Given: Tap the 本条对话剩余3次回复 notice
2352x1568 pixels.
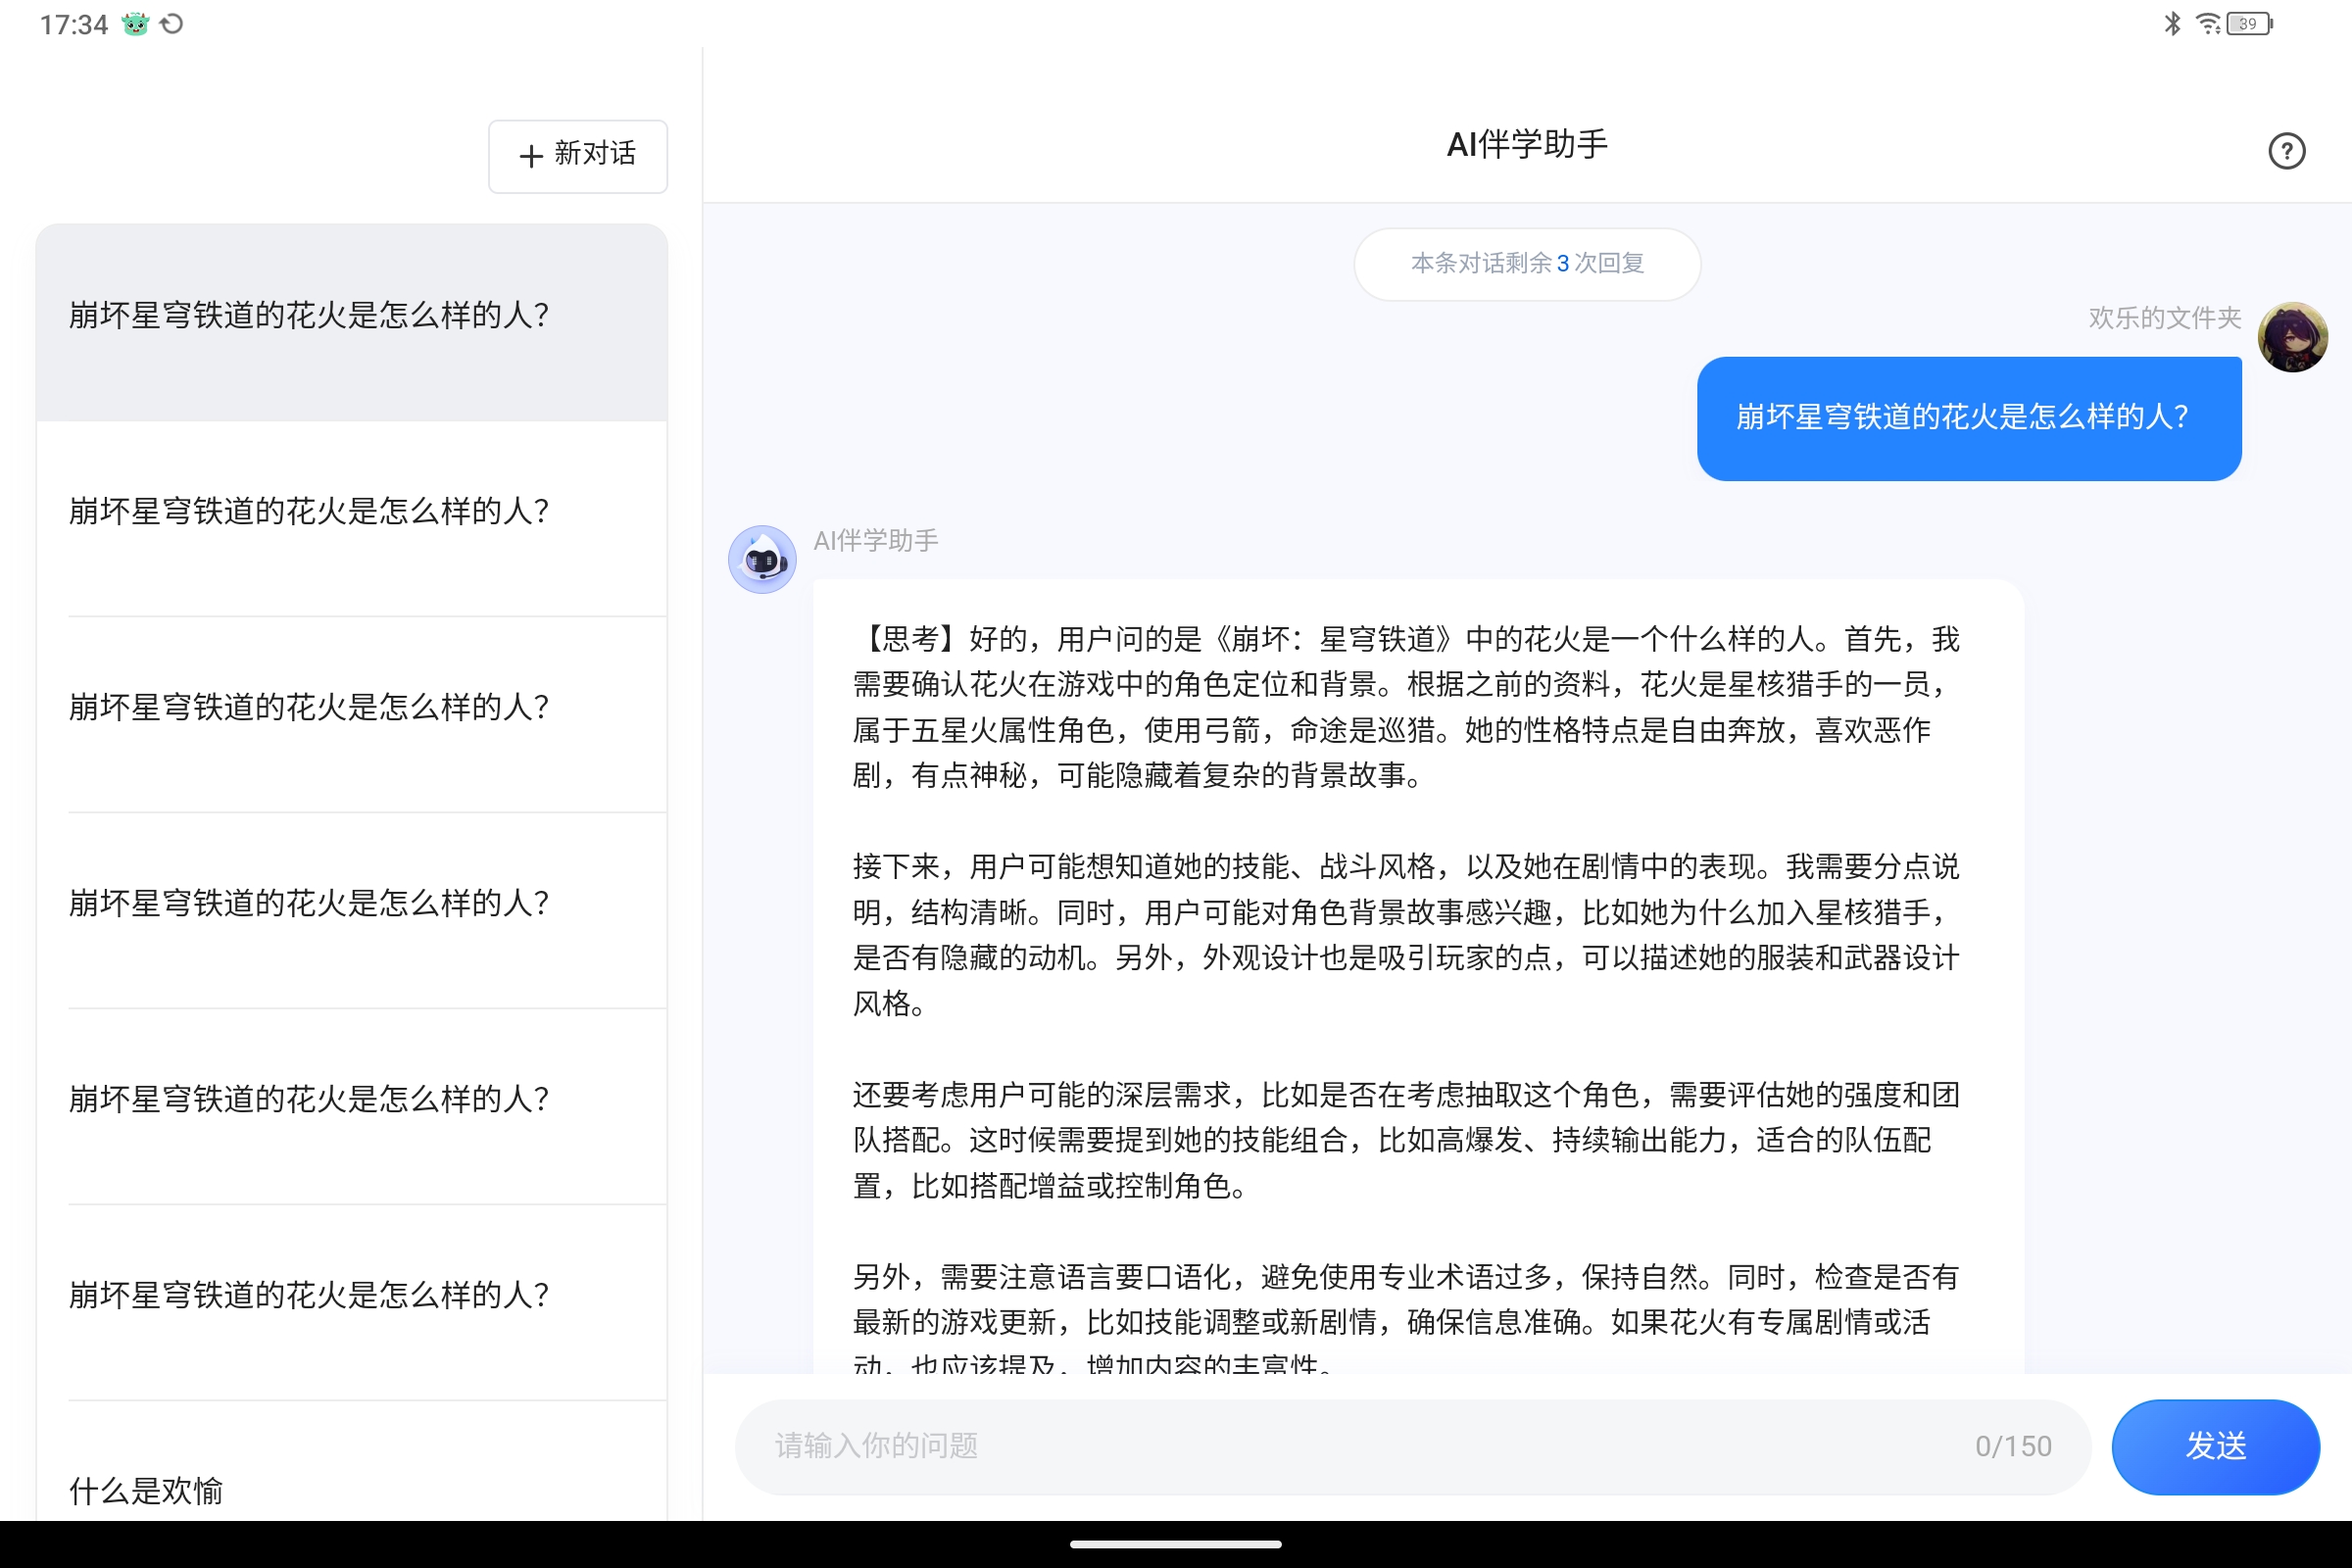Looking at the screenshot, I should [1527, 264].
